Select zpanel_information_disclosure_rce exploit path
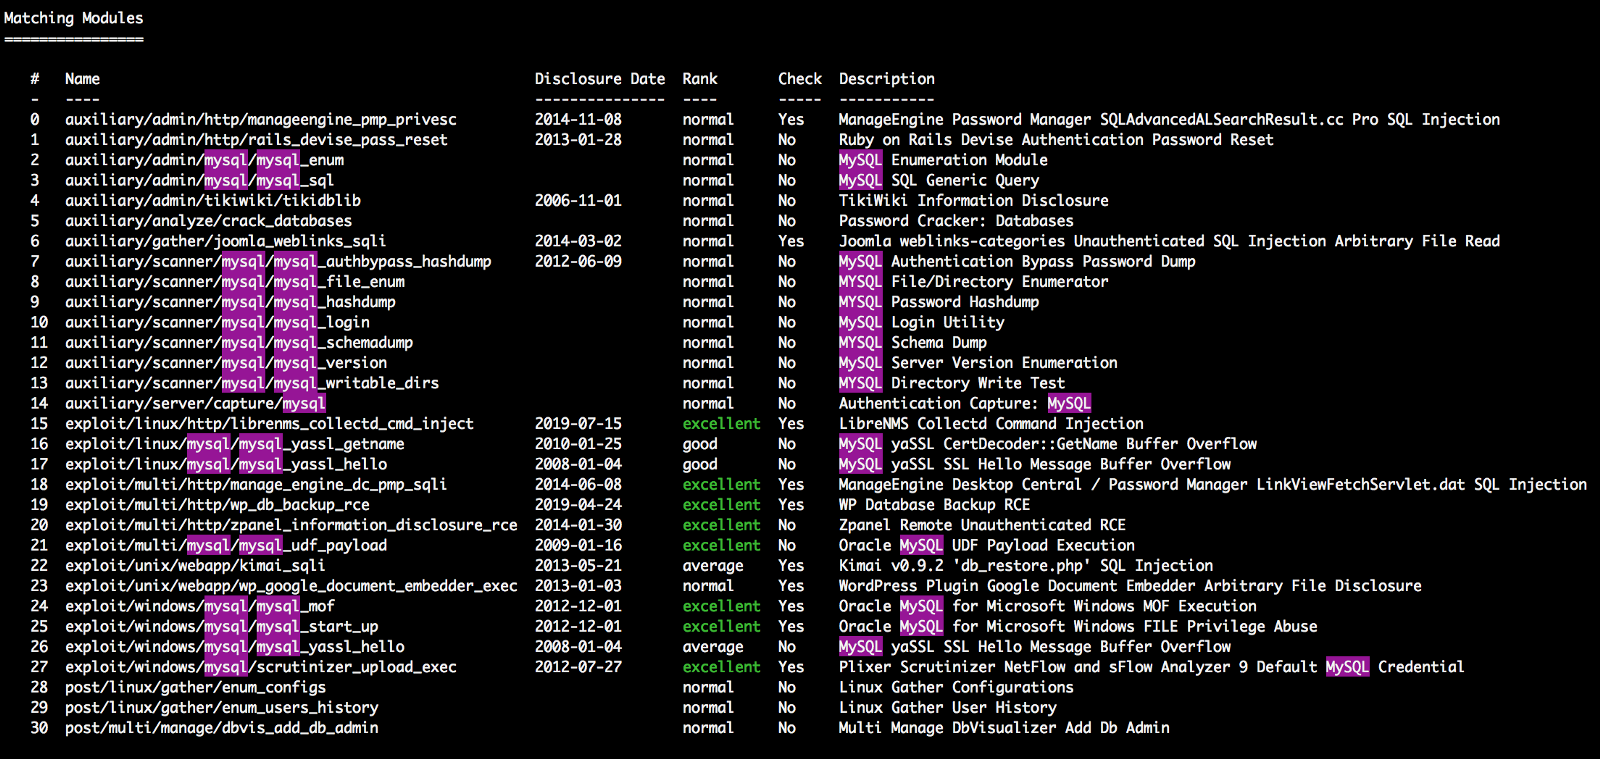 291,525
